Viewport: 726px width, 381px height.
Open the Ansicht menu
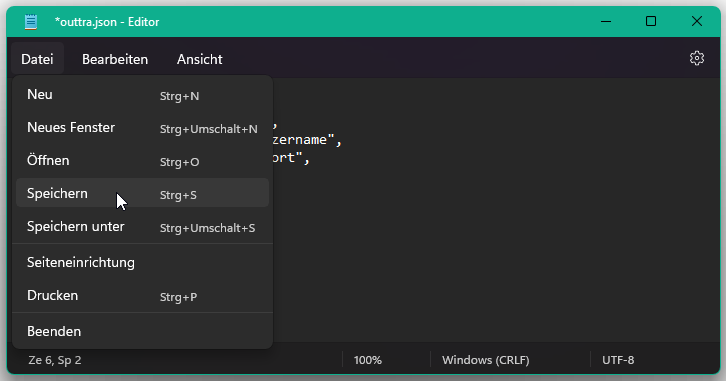point(200,59)
